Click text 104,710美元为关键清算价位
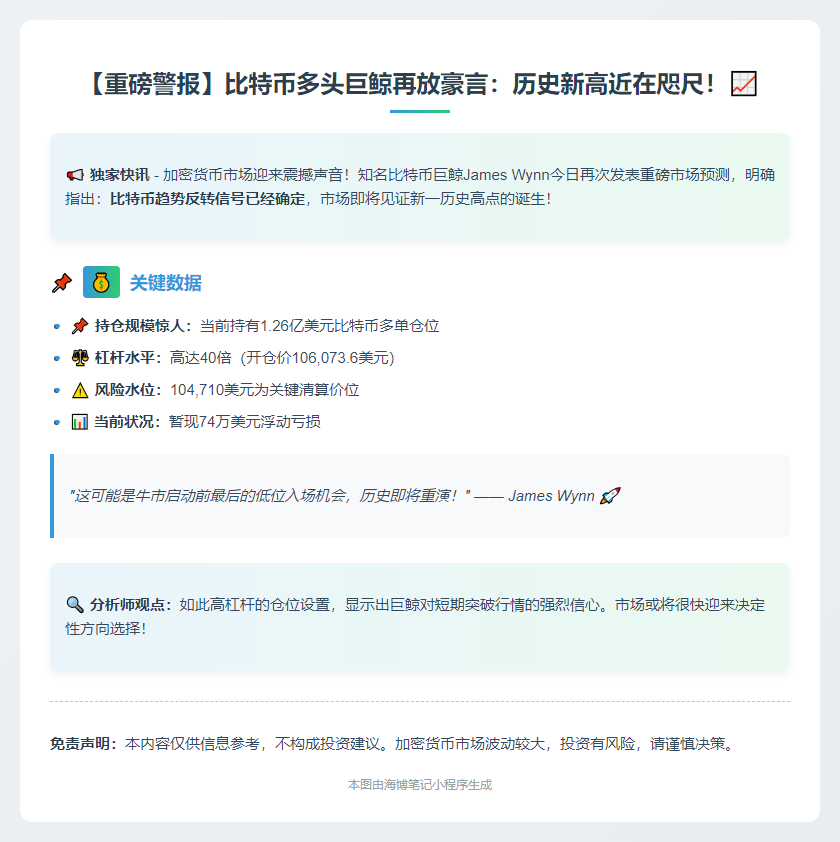This screenshot has width=840, height=842. pyautogui.click(x=265, y=390)
